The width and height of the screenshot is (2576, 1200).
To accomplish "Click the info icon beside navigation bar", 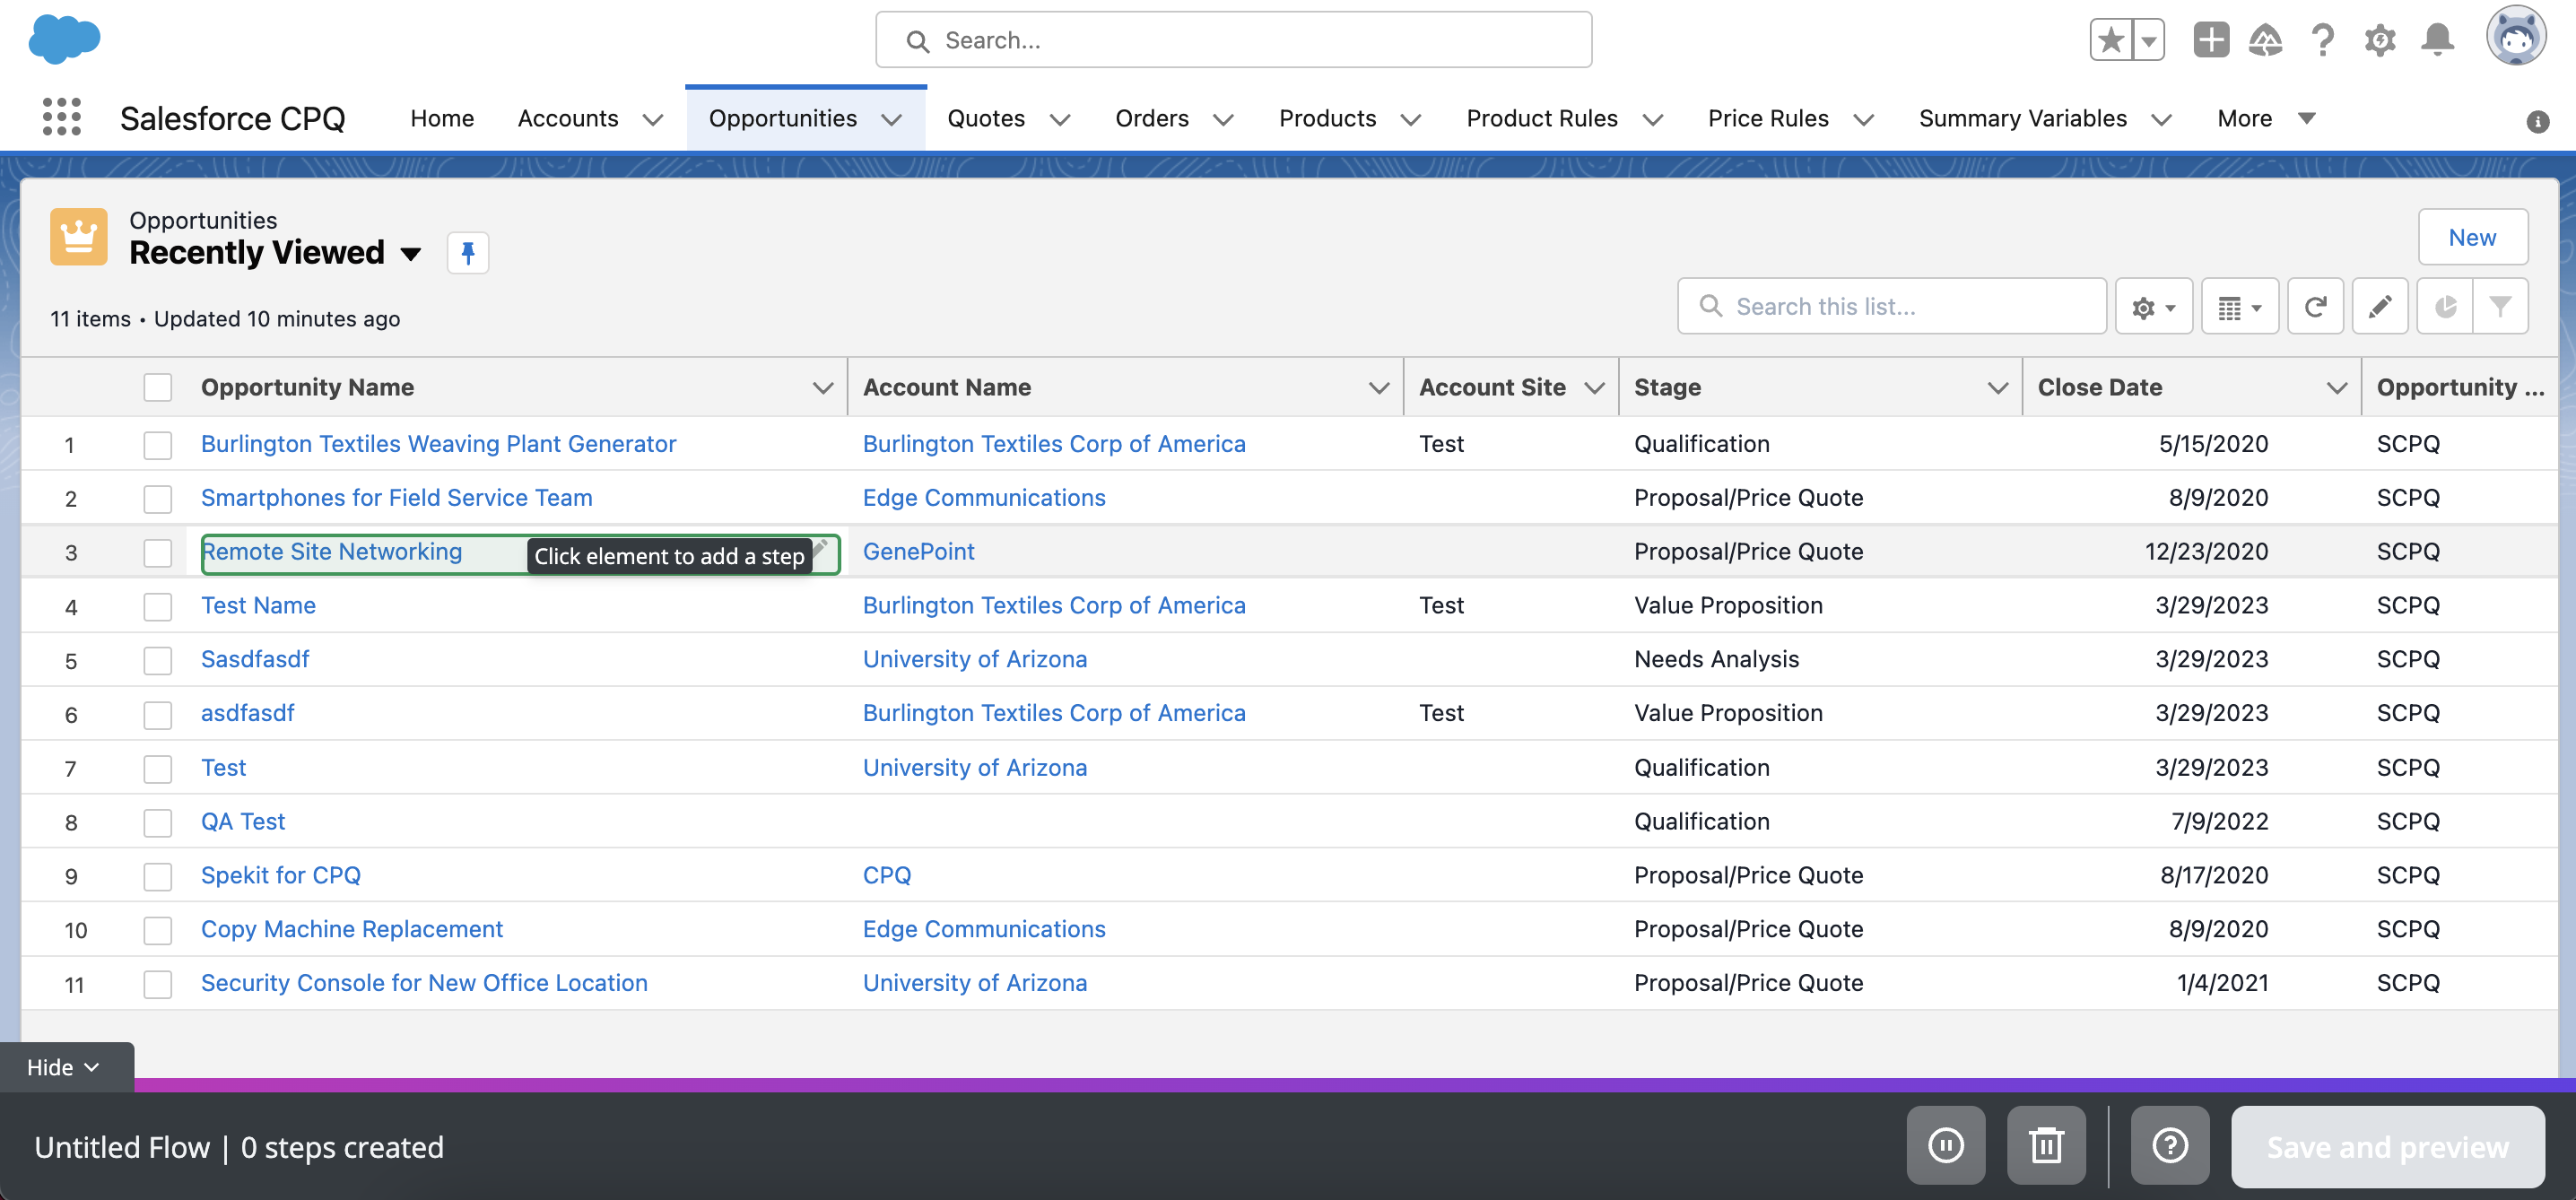I will 2537,121.
